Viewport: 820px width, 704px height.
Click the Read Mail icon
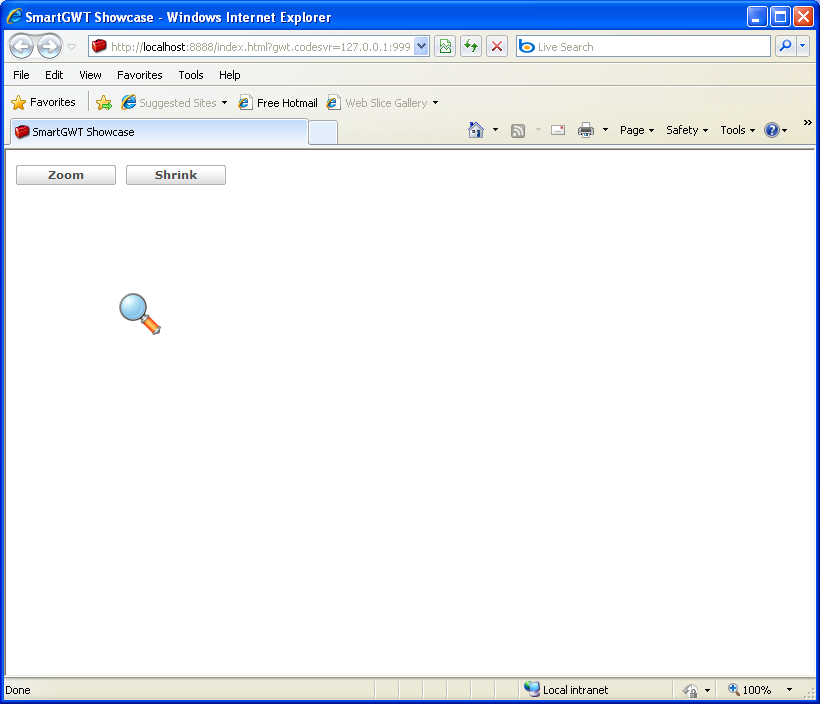click(558, 130)
